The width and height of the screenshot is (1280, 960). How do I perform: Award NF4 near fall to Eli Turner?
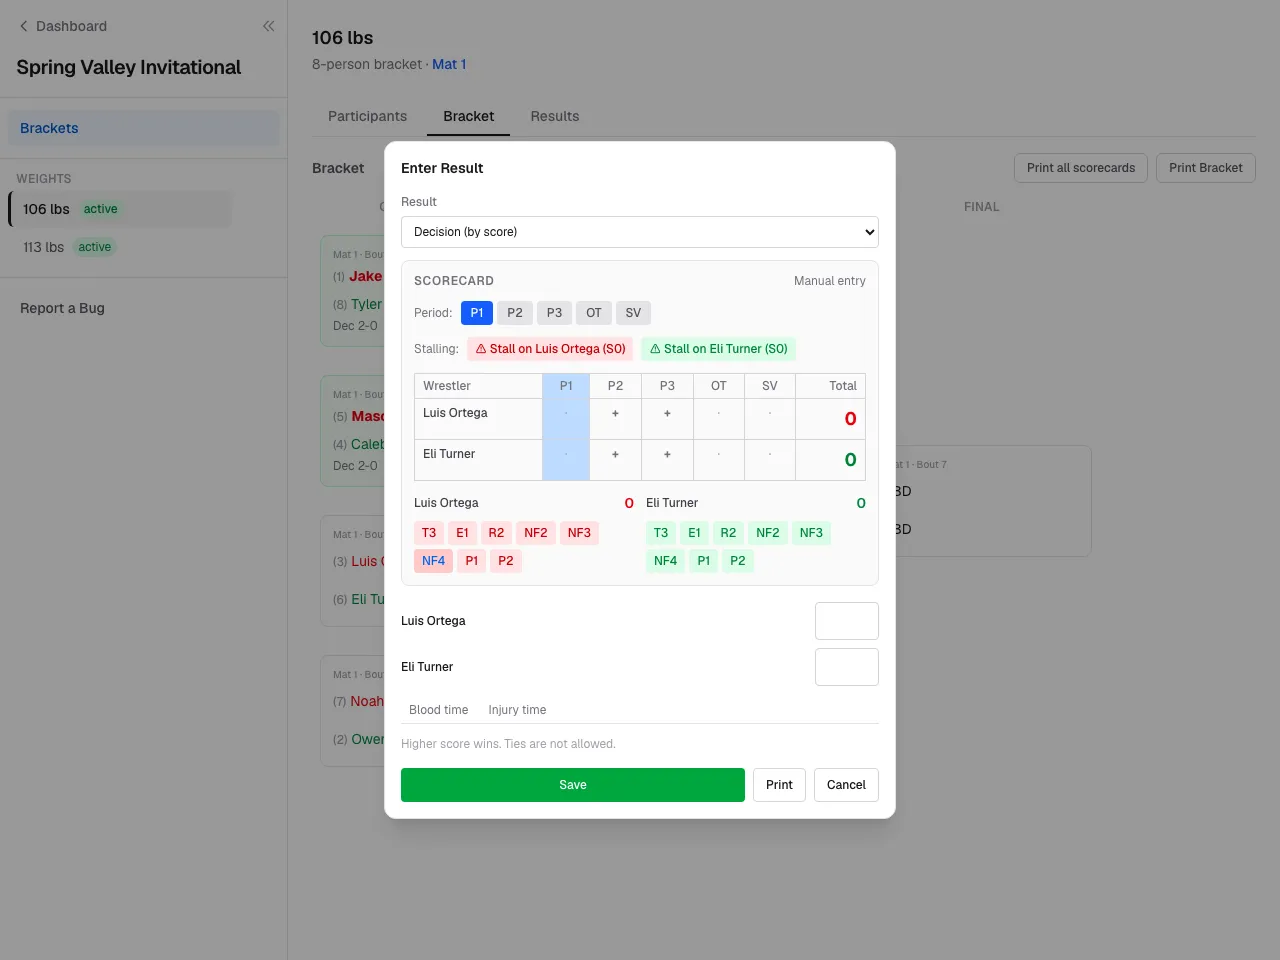pos(665,561)
